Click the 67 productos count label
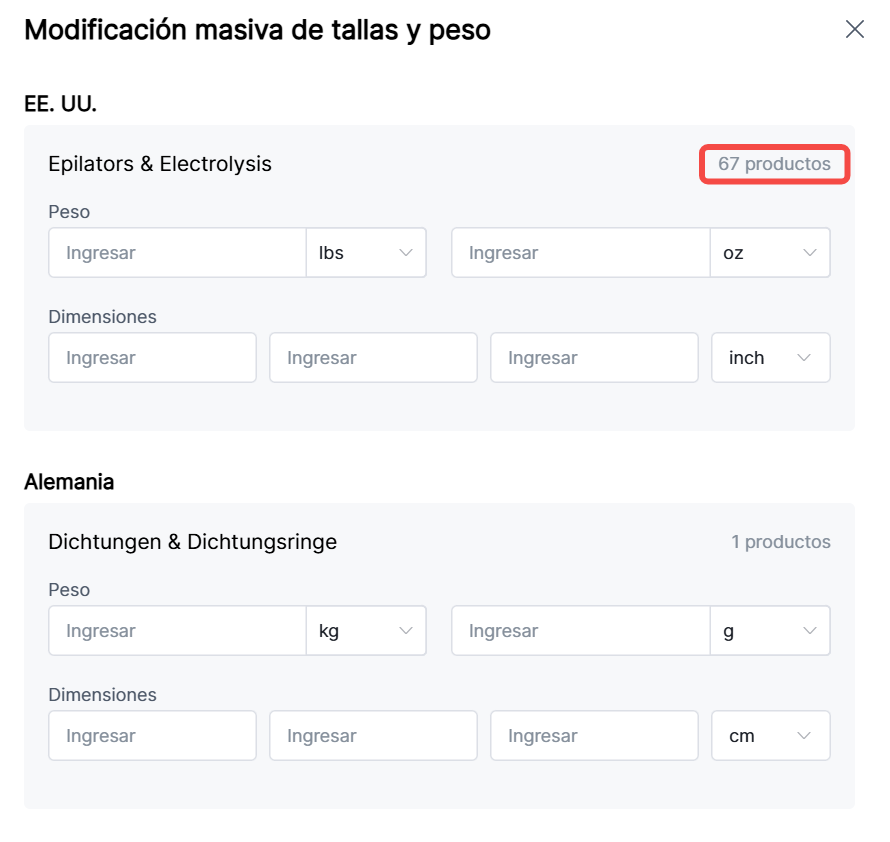This screenshot has width=890, height=842. click(774, 164)
